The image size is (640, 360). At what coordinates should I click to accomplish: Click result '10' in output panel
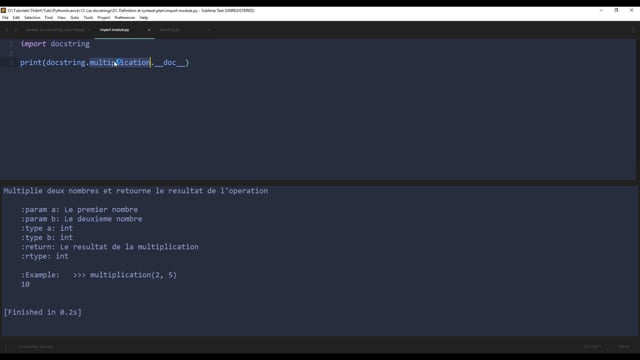(25, 284)
